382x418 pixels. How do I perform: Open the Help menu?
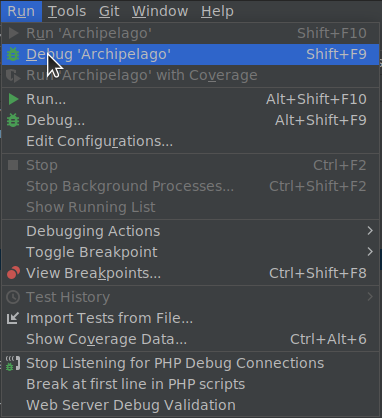click(217, 11)
